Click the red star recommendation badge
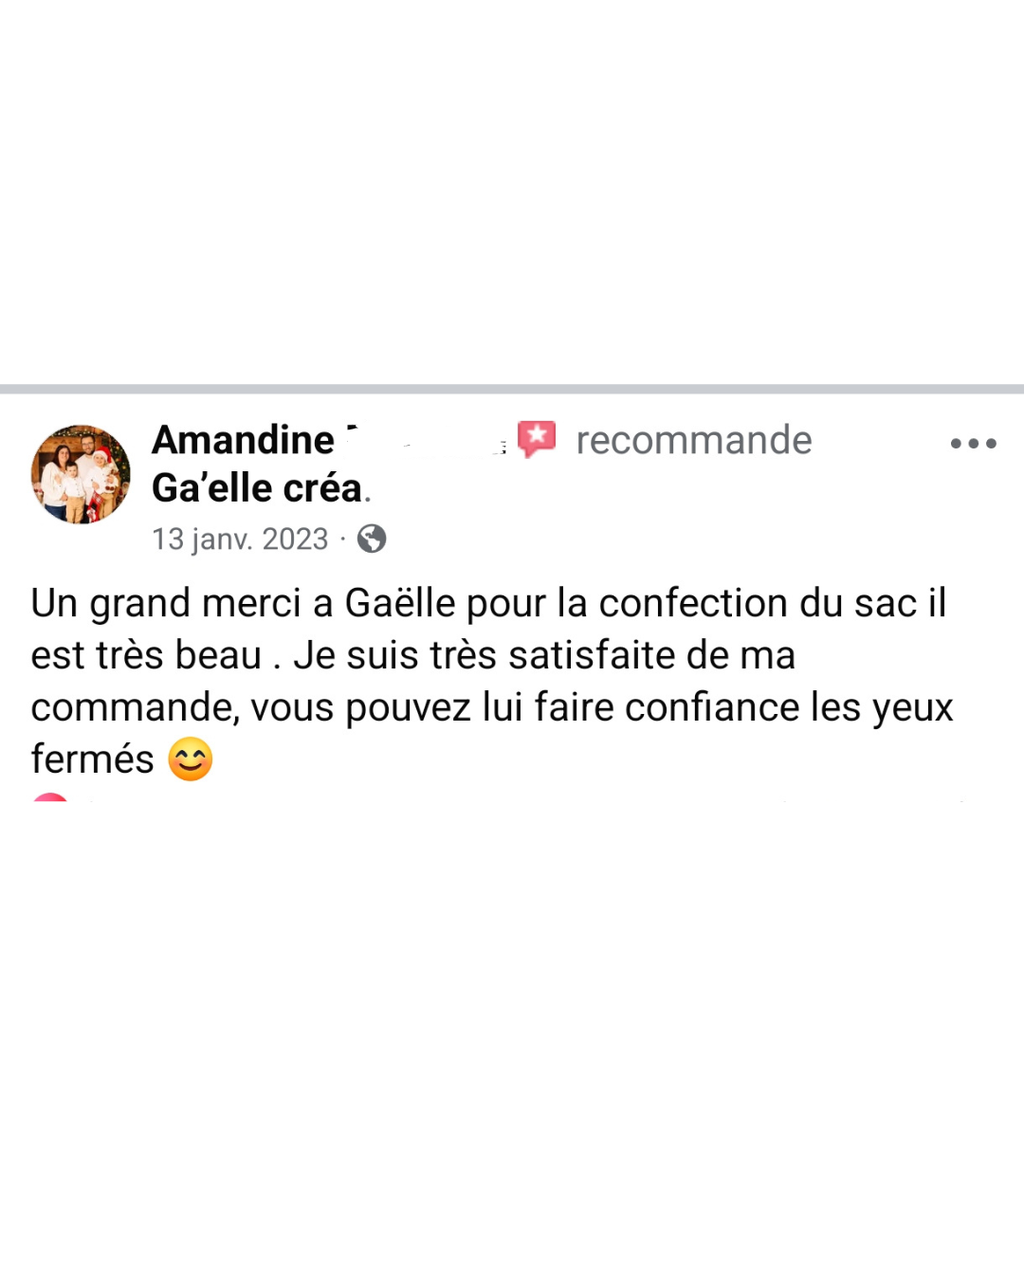 coord(537,439)
